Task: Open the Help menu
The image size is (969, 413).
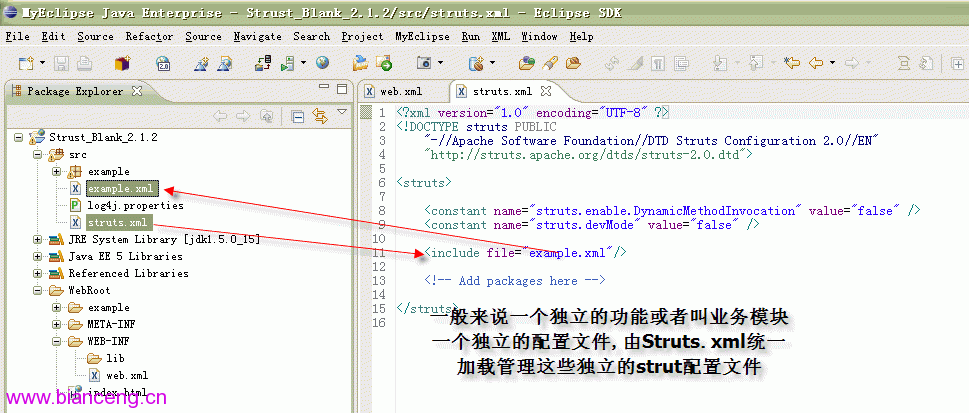Action: pyautogui.click(x=582, y=36)
